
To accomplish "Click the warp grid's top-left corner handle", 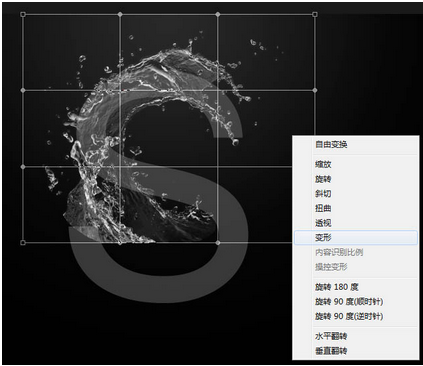I will coord(23,14).
